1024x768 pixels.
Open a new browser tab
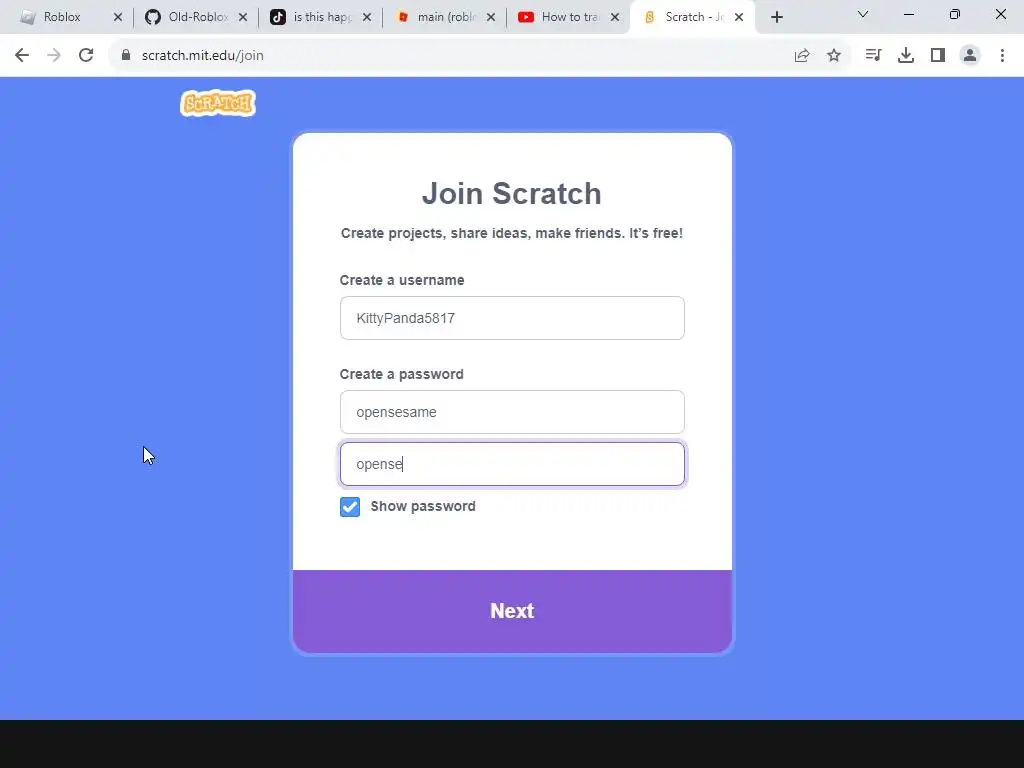(776, 17)
